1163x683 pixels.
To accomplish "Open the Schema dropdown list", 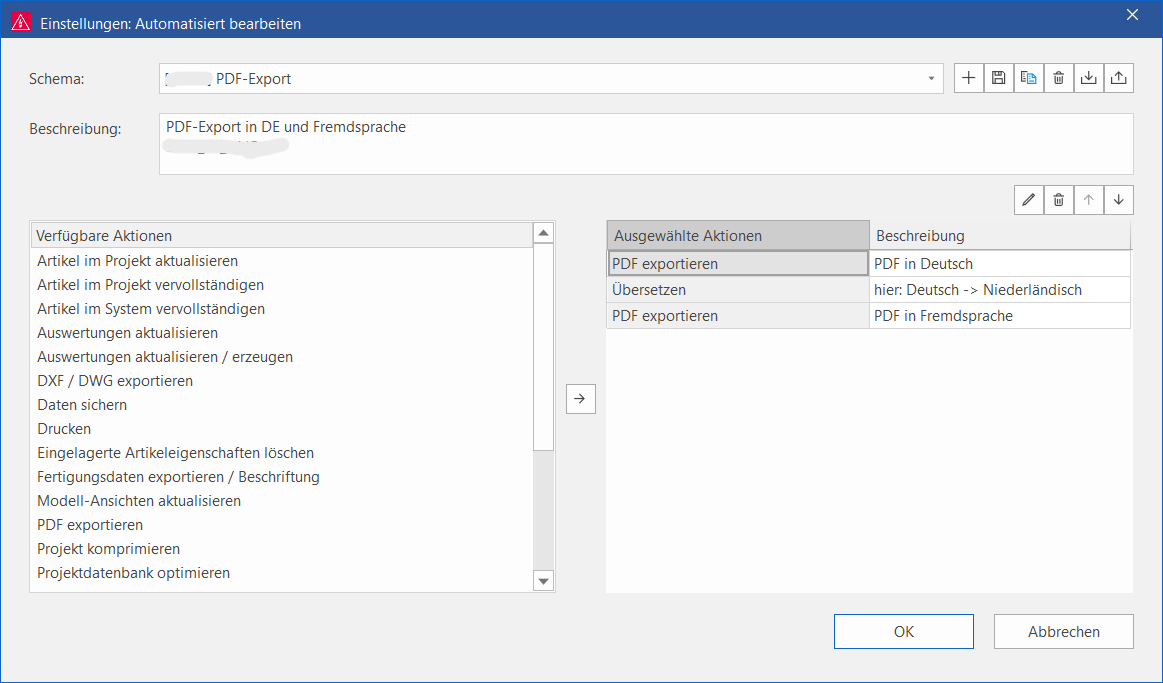I will pos(931,78).
